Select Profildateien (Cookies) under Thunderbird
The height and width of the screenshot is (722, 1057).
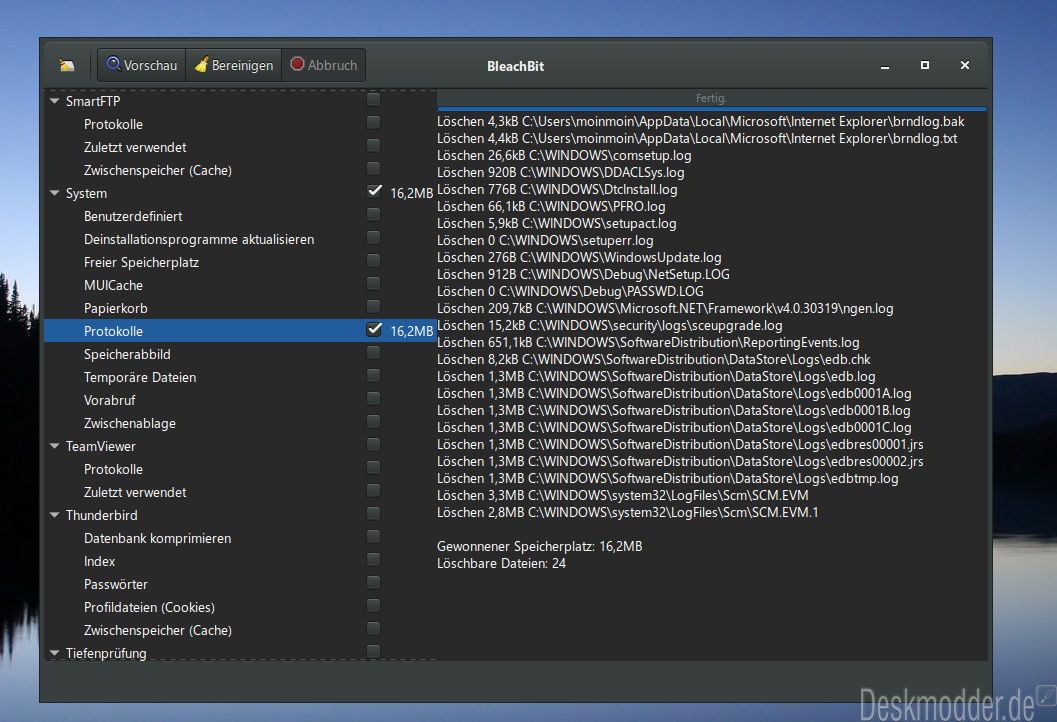(x=149, y=607)
